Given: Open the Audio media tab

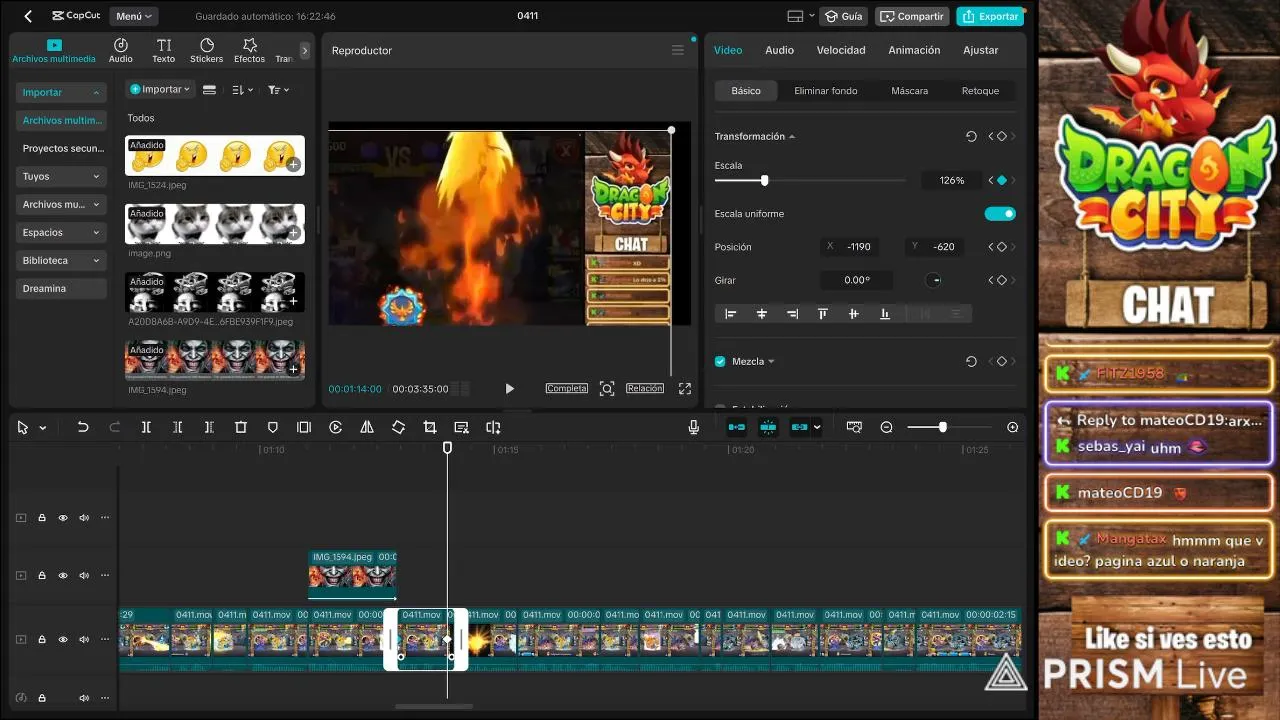Looking at the screenshot, I should (x=121, y=51).
